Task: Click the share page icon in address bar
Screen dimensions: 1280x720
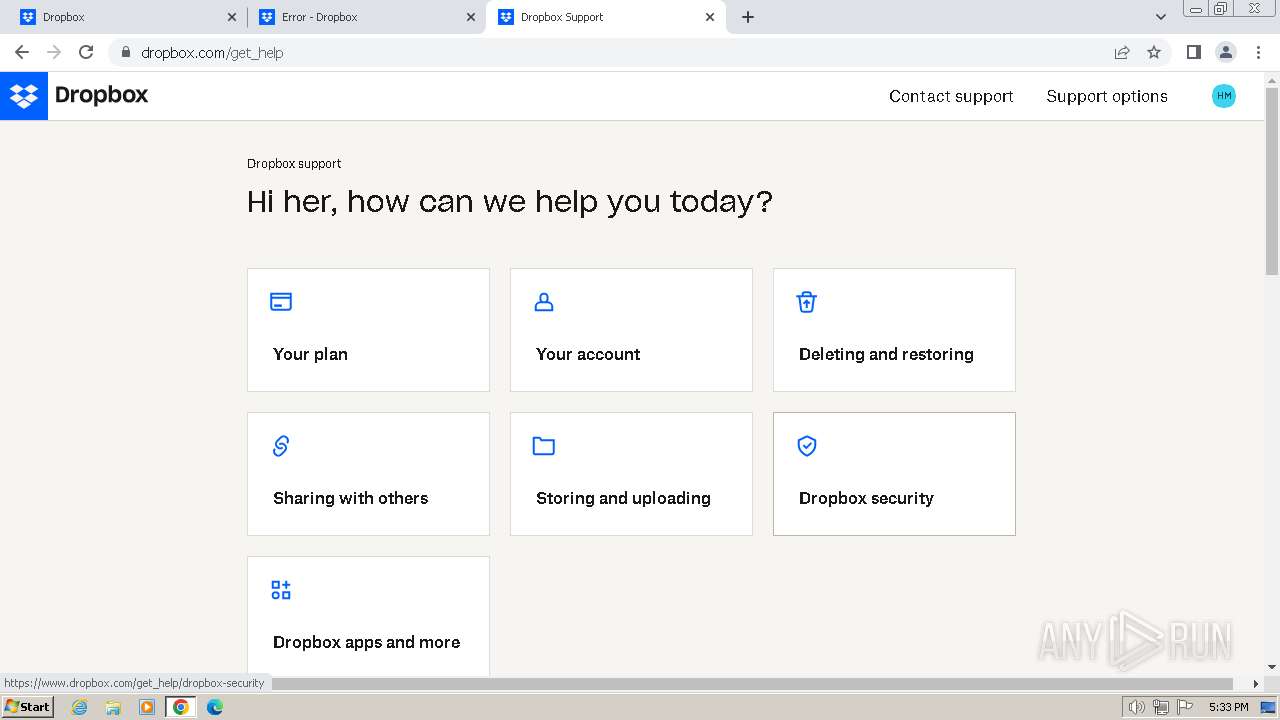Action: click(x=1122, y=52)
